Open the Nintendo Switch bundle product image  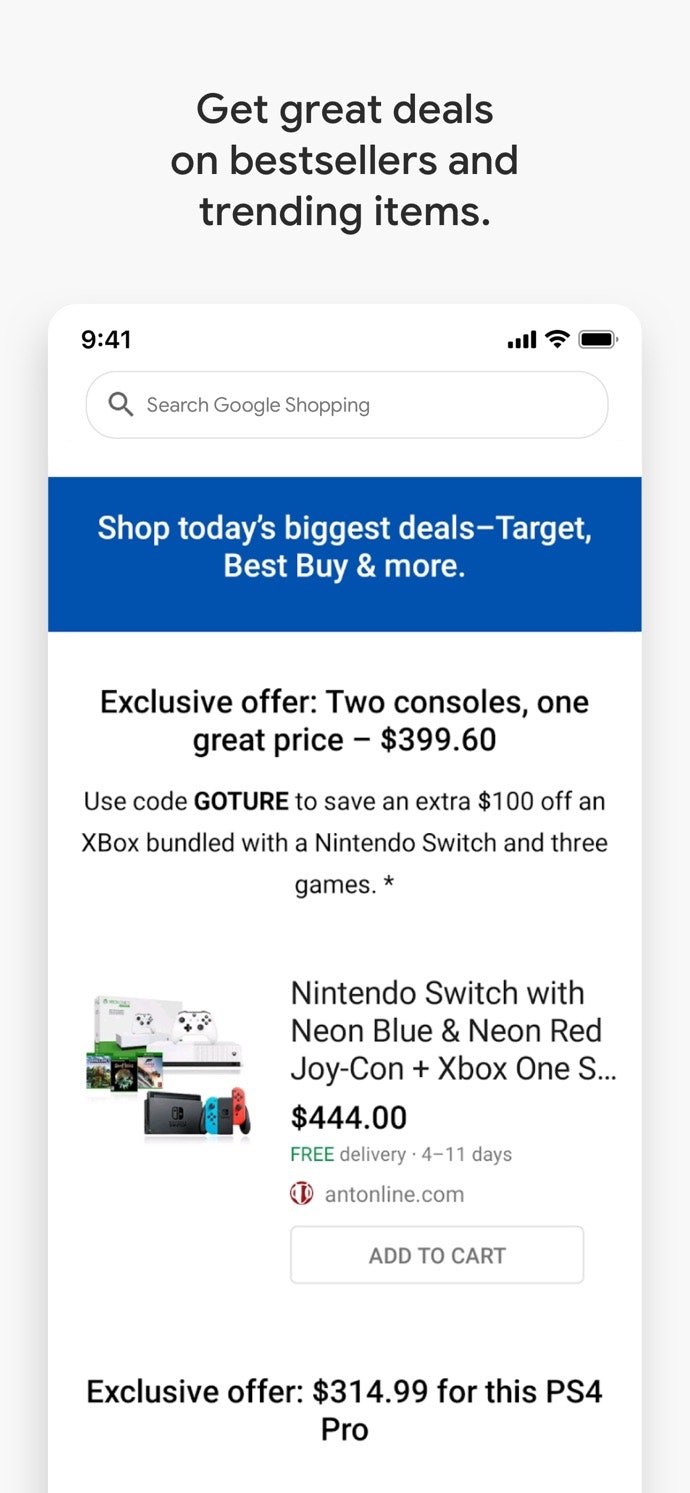168,1065
